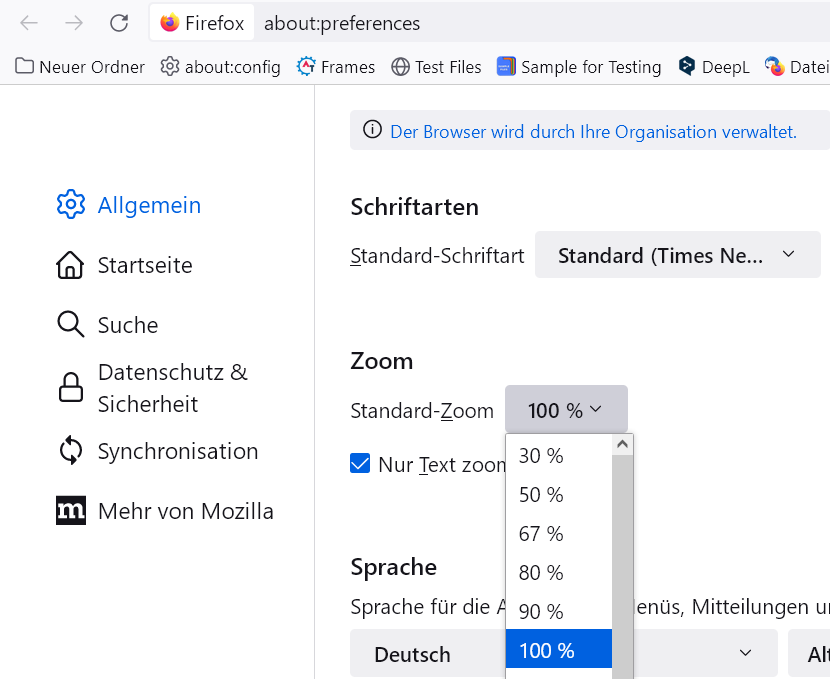Viewport: 830px width, 679px height.
Task: Click the zoom list scroll-up arrow
Action: click(x=622, y=444)
